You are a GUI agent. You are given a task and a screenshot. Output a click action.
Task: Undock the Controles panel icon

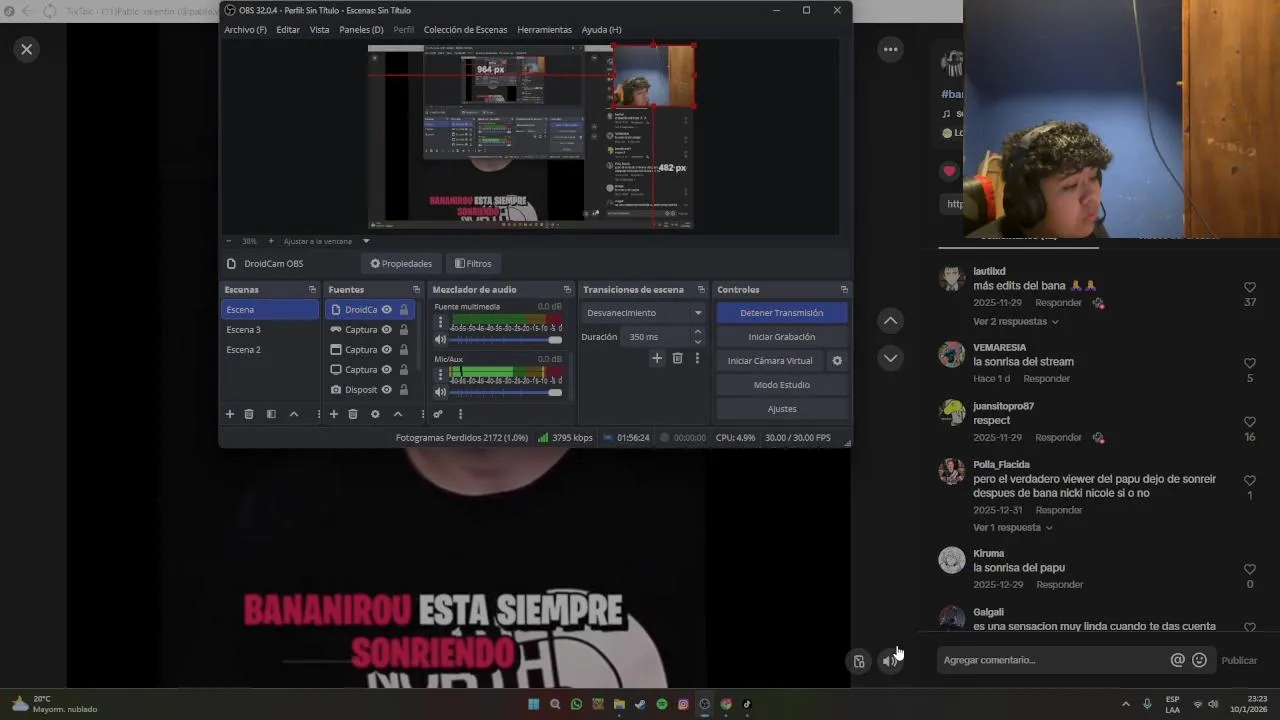pos(844,290)
